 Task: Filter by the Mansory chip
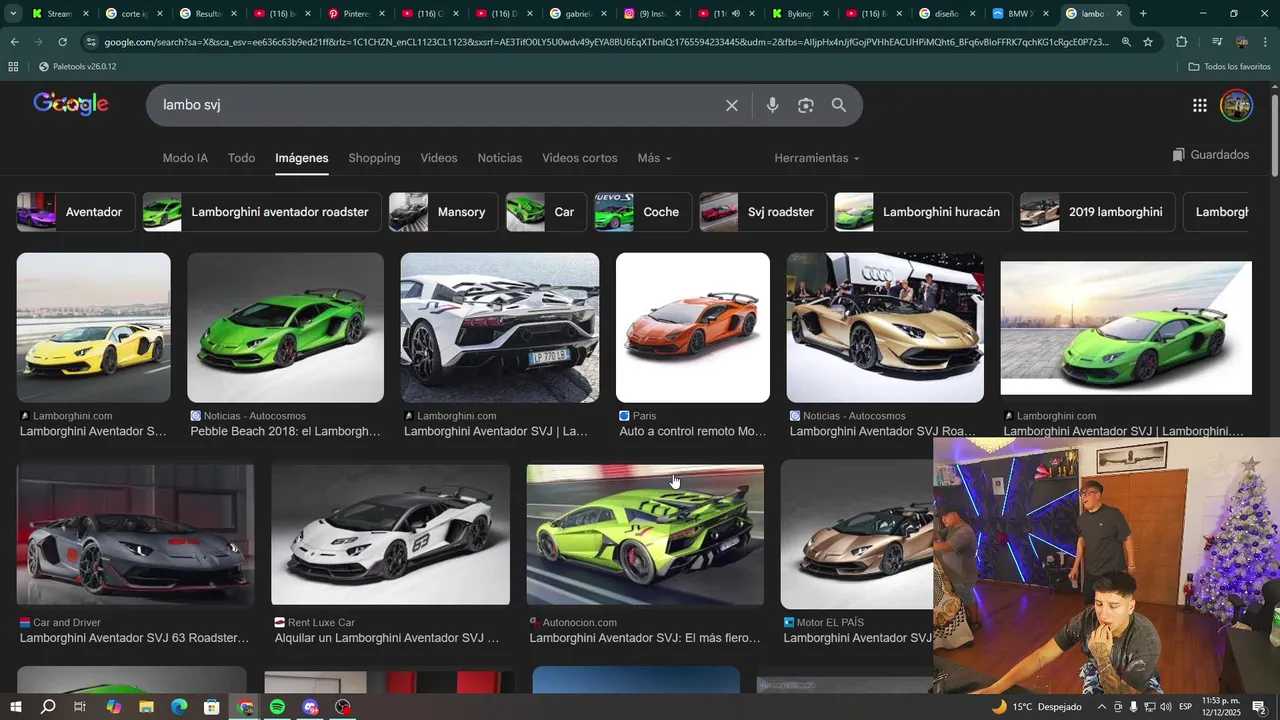(x=443, y=212)
